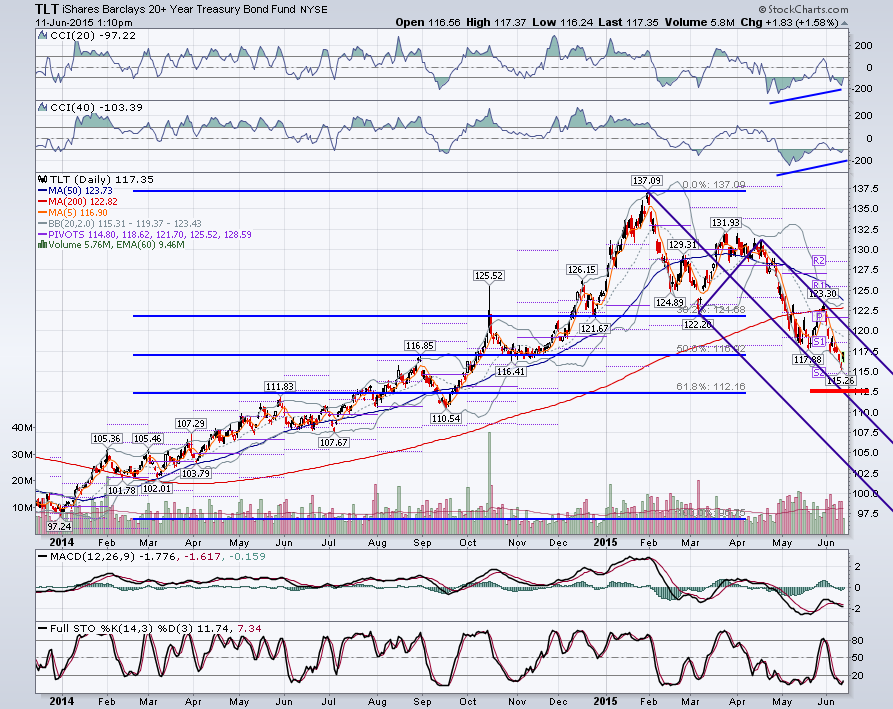This screenshot has width=893, height=709.
Task: Click the TLT ticker symbol in the header
Action: click(46, 9)
